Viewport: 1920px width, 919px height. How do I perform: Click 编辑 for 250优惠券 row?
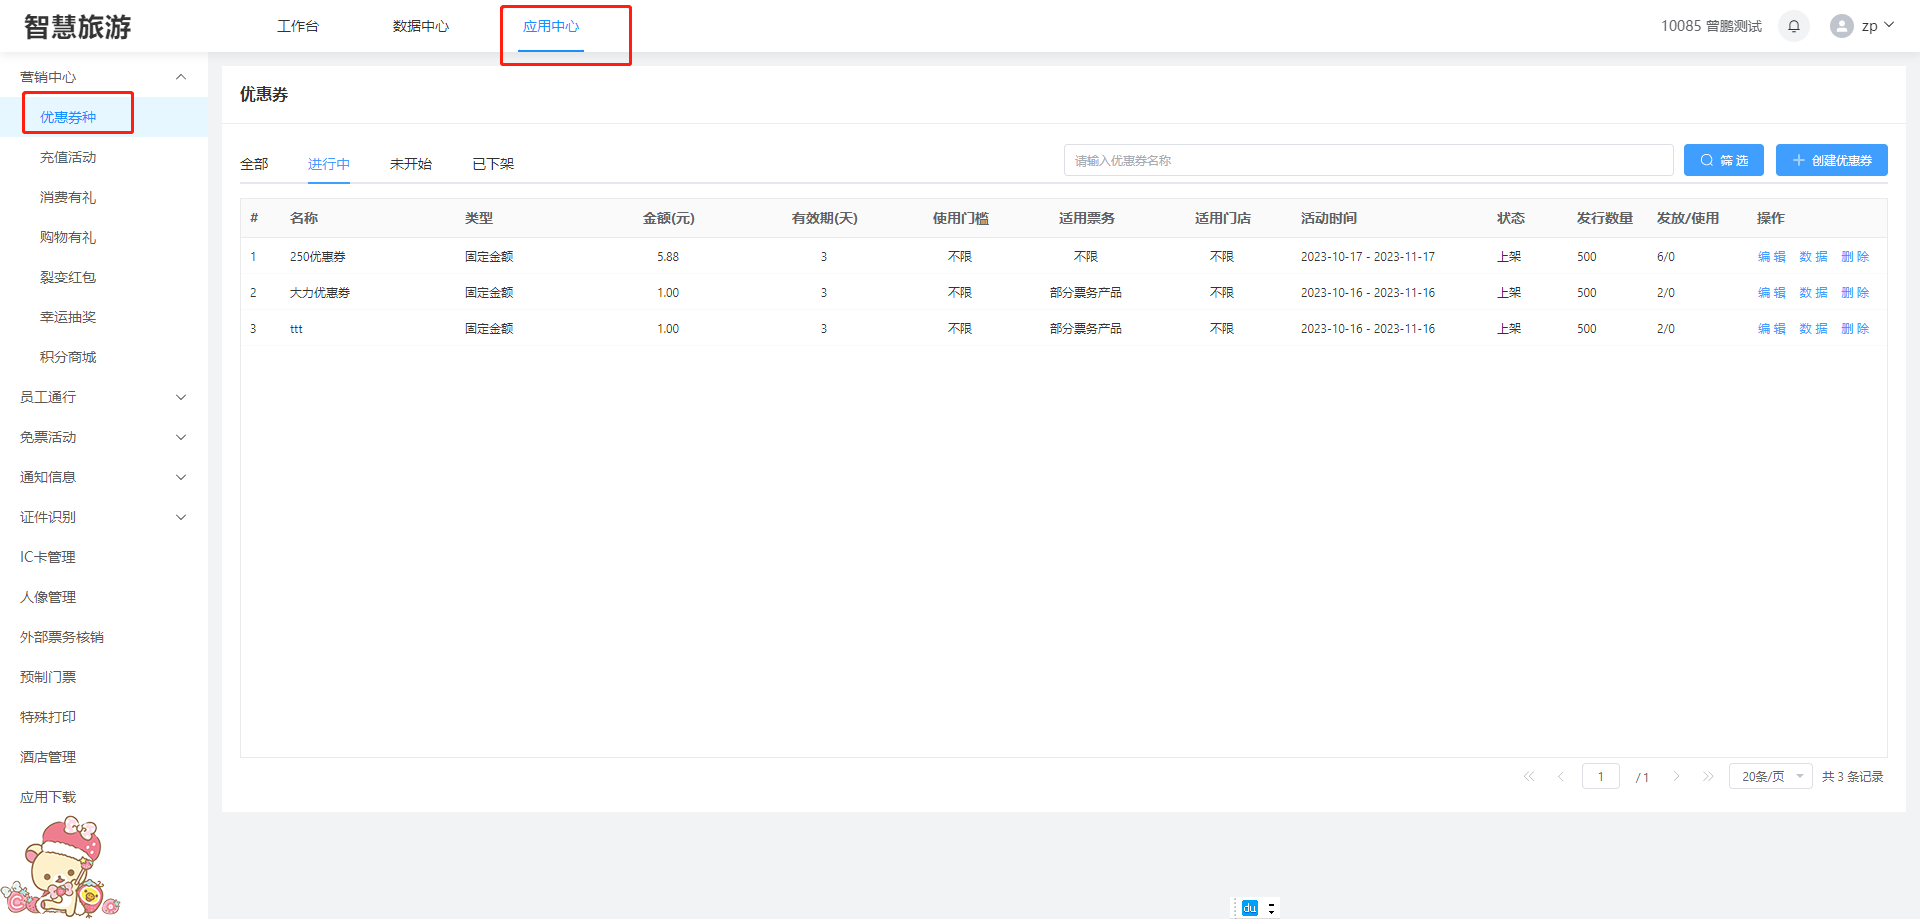point(1771,257)
